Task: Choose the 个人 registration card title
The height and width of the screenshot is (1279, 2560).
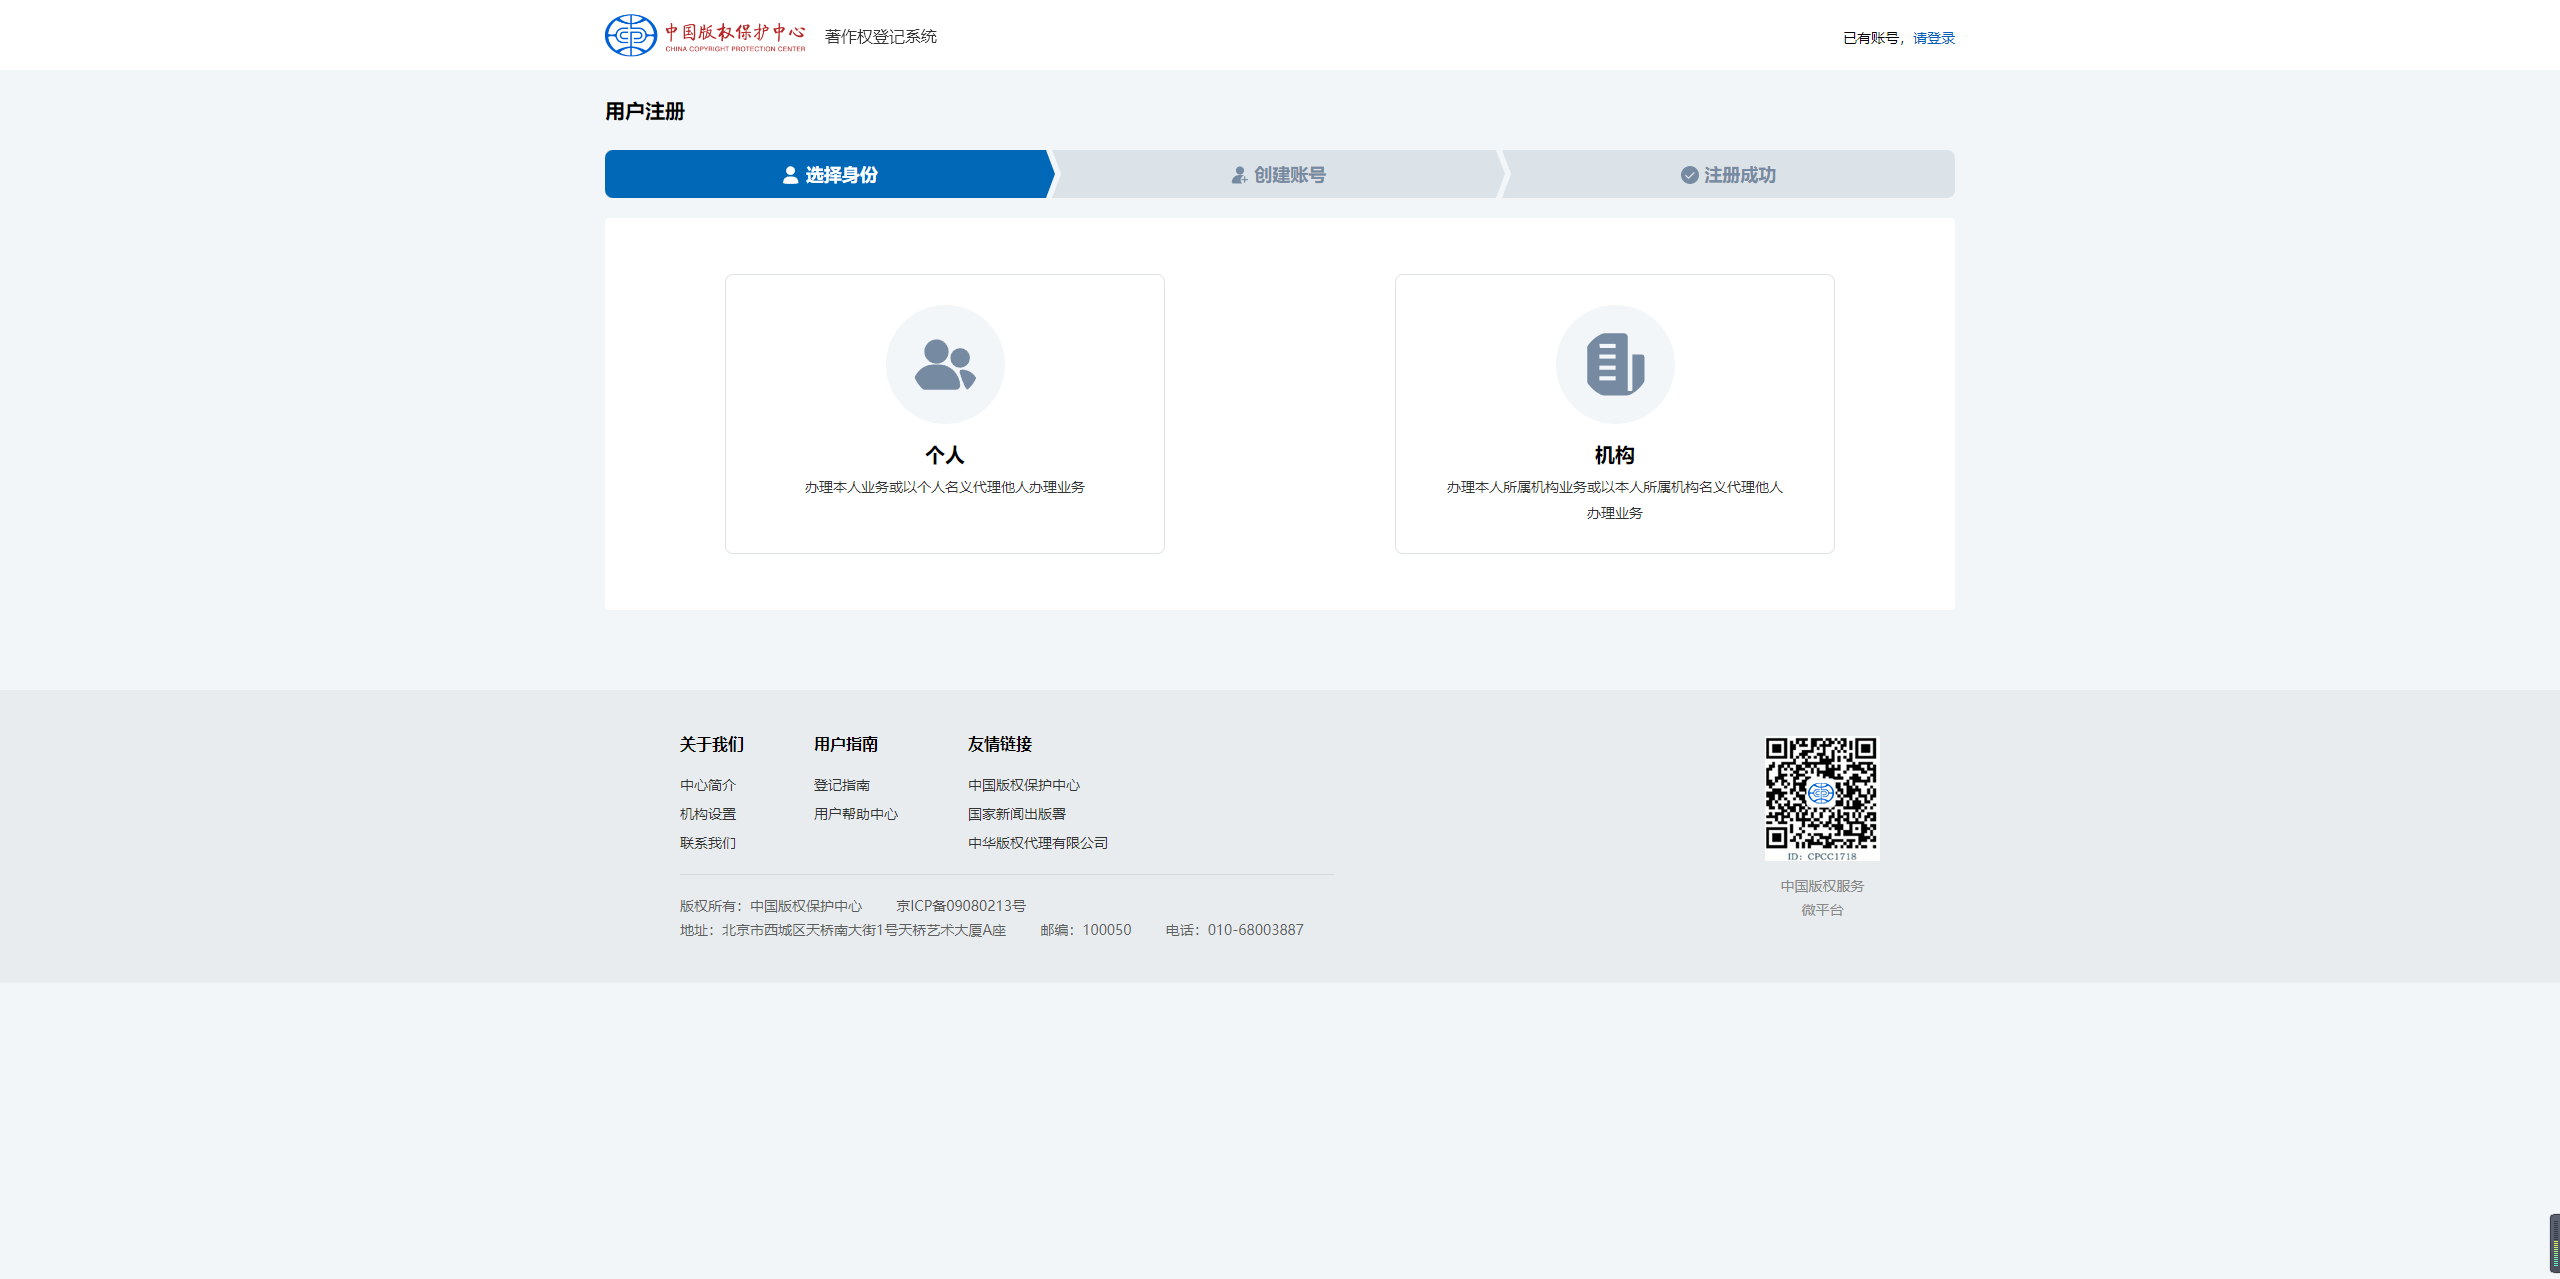Action: (x=944, y=456)
